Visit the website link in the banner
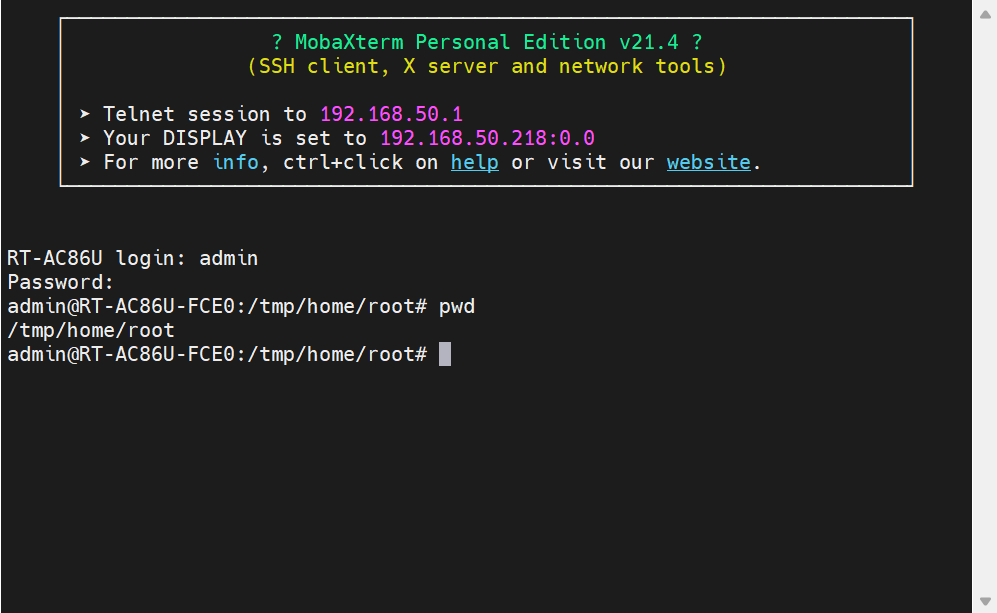This screenshot has width=997, height=613. (x=708, y=162)
